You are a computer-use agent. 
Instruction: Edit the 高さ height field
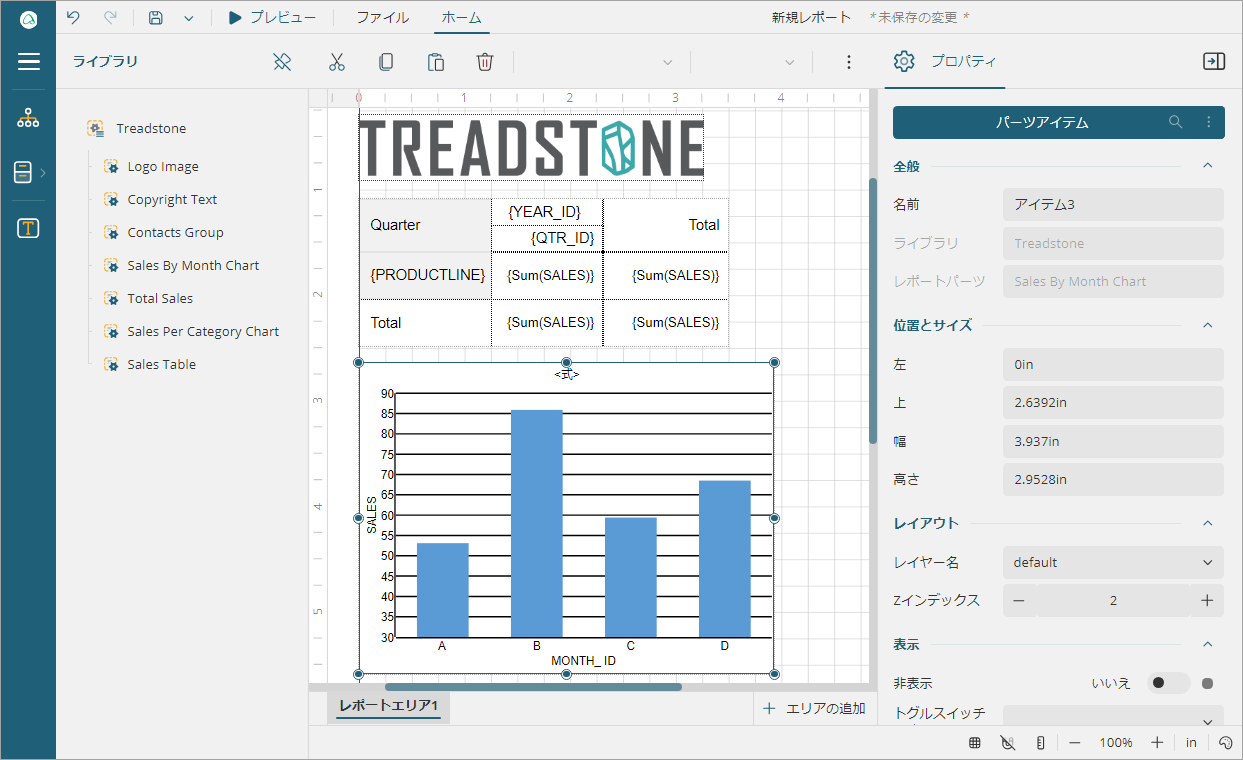[x=1113, y=479]
